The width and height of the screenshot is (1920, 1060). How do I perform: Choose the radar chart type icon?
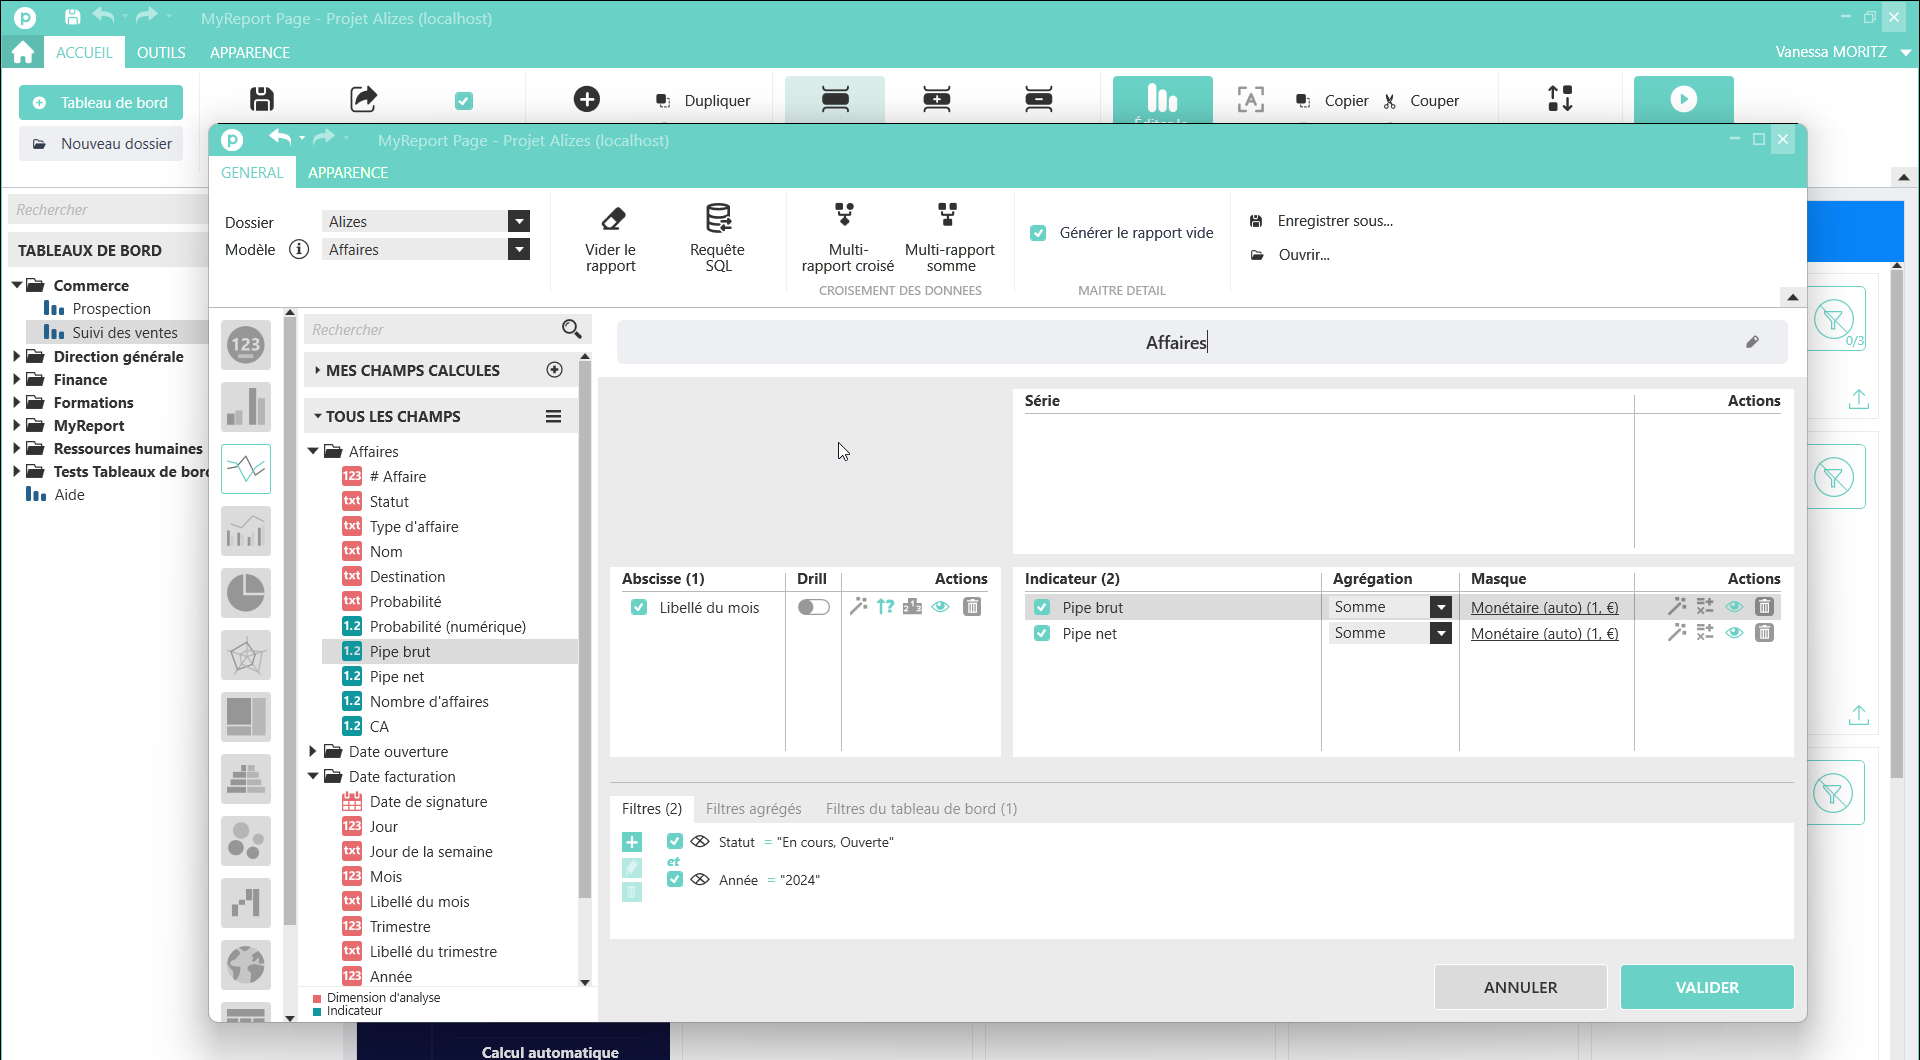click(x=246, y=656)
